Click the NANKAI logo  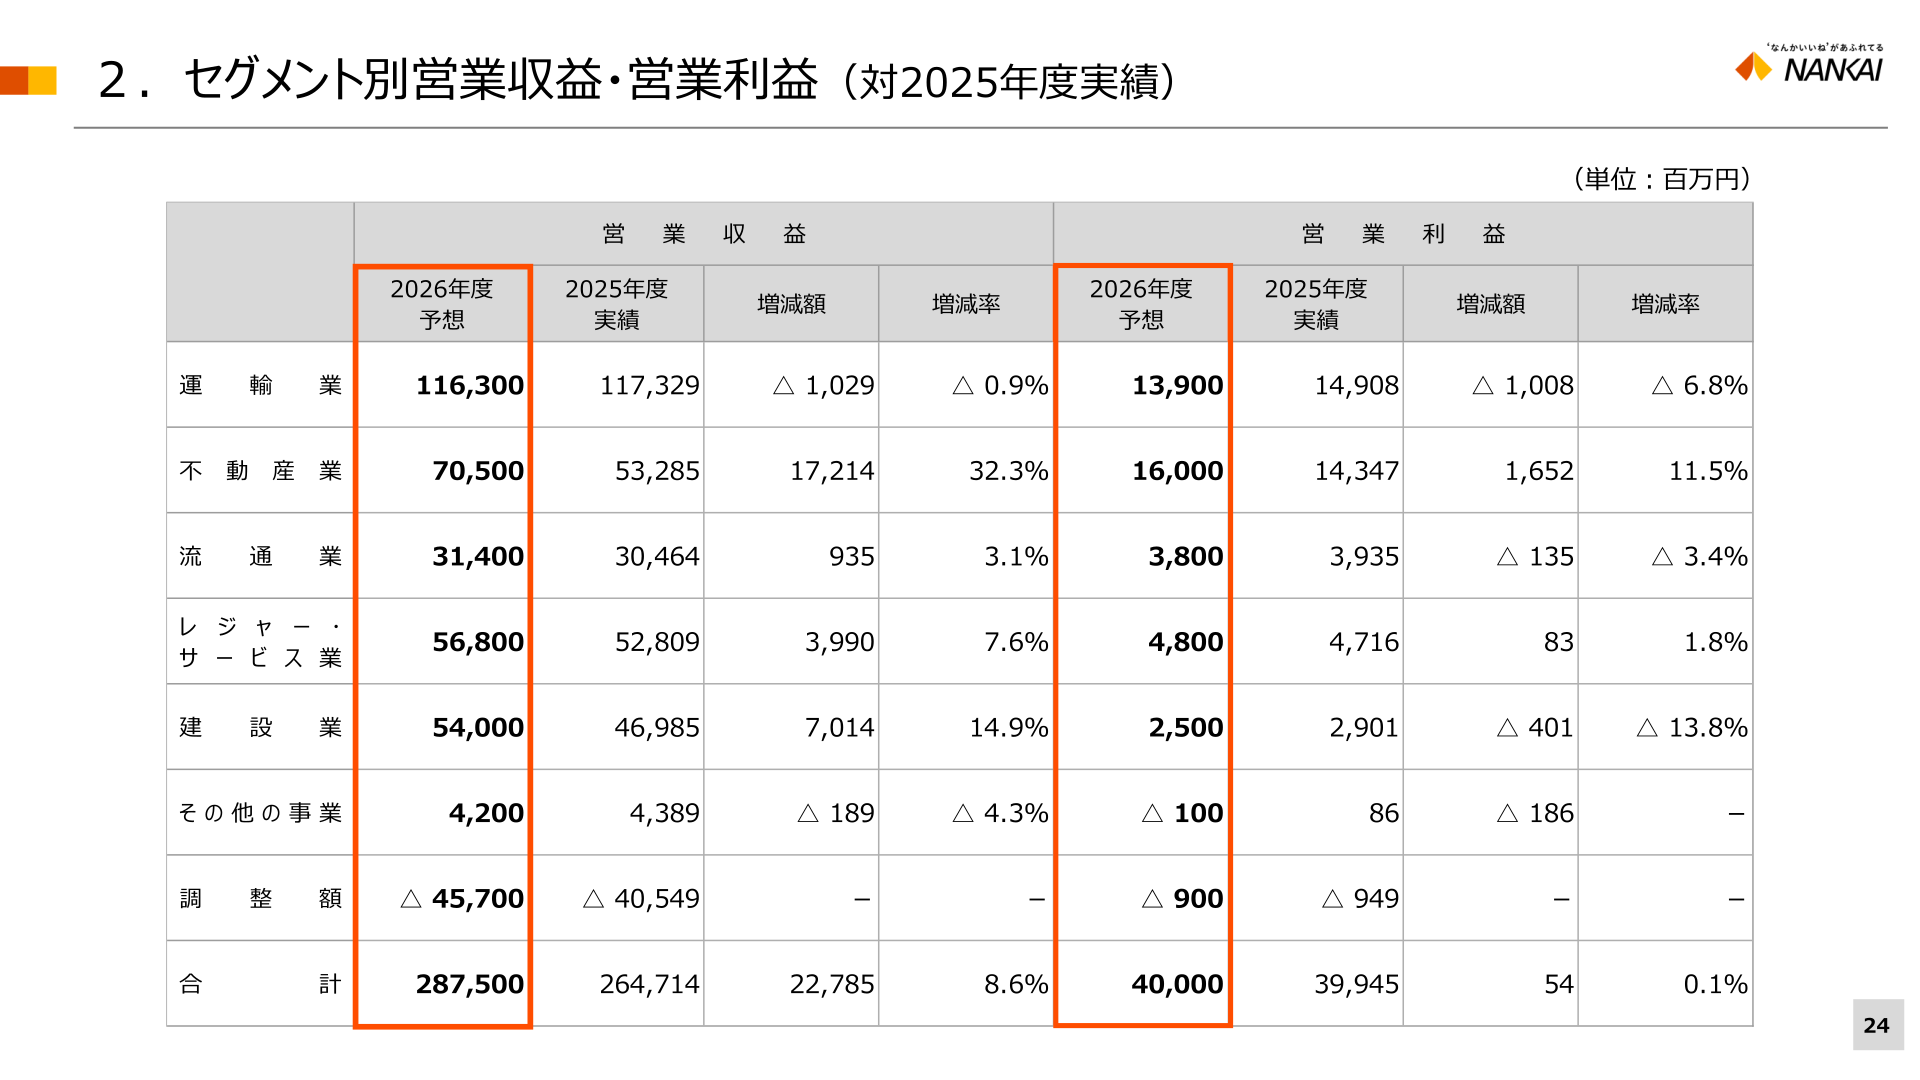(x=1810, y=64)
